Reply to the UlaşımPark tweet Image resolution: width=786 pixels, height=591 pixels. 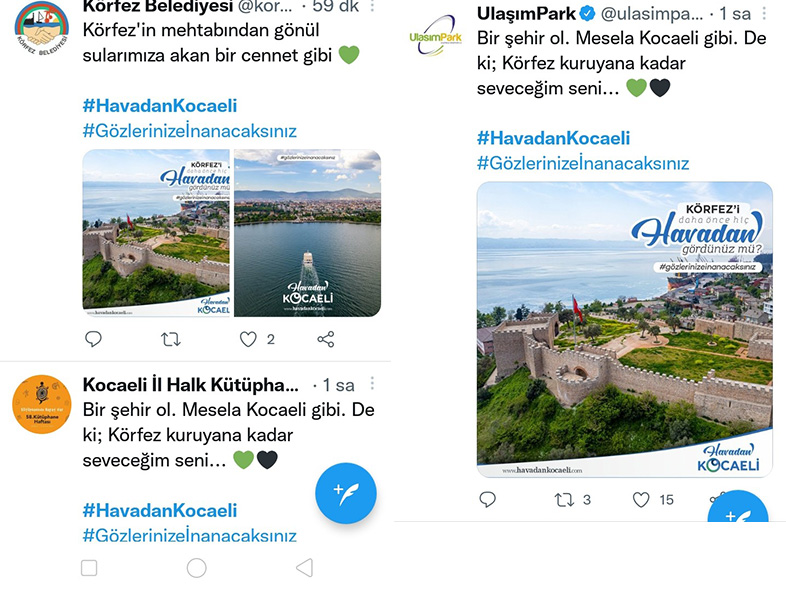tap(488, 499)
